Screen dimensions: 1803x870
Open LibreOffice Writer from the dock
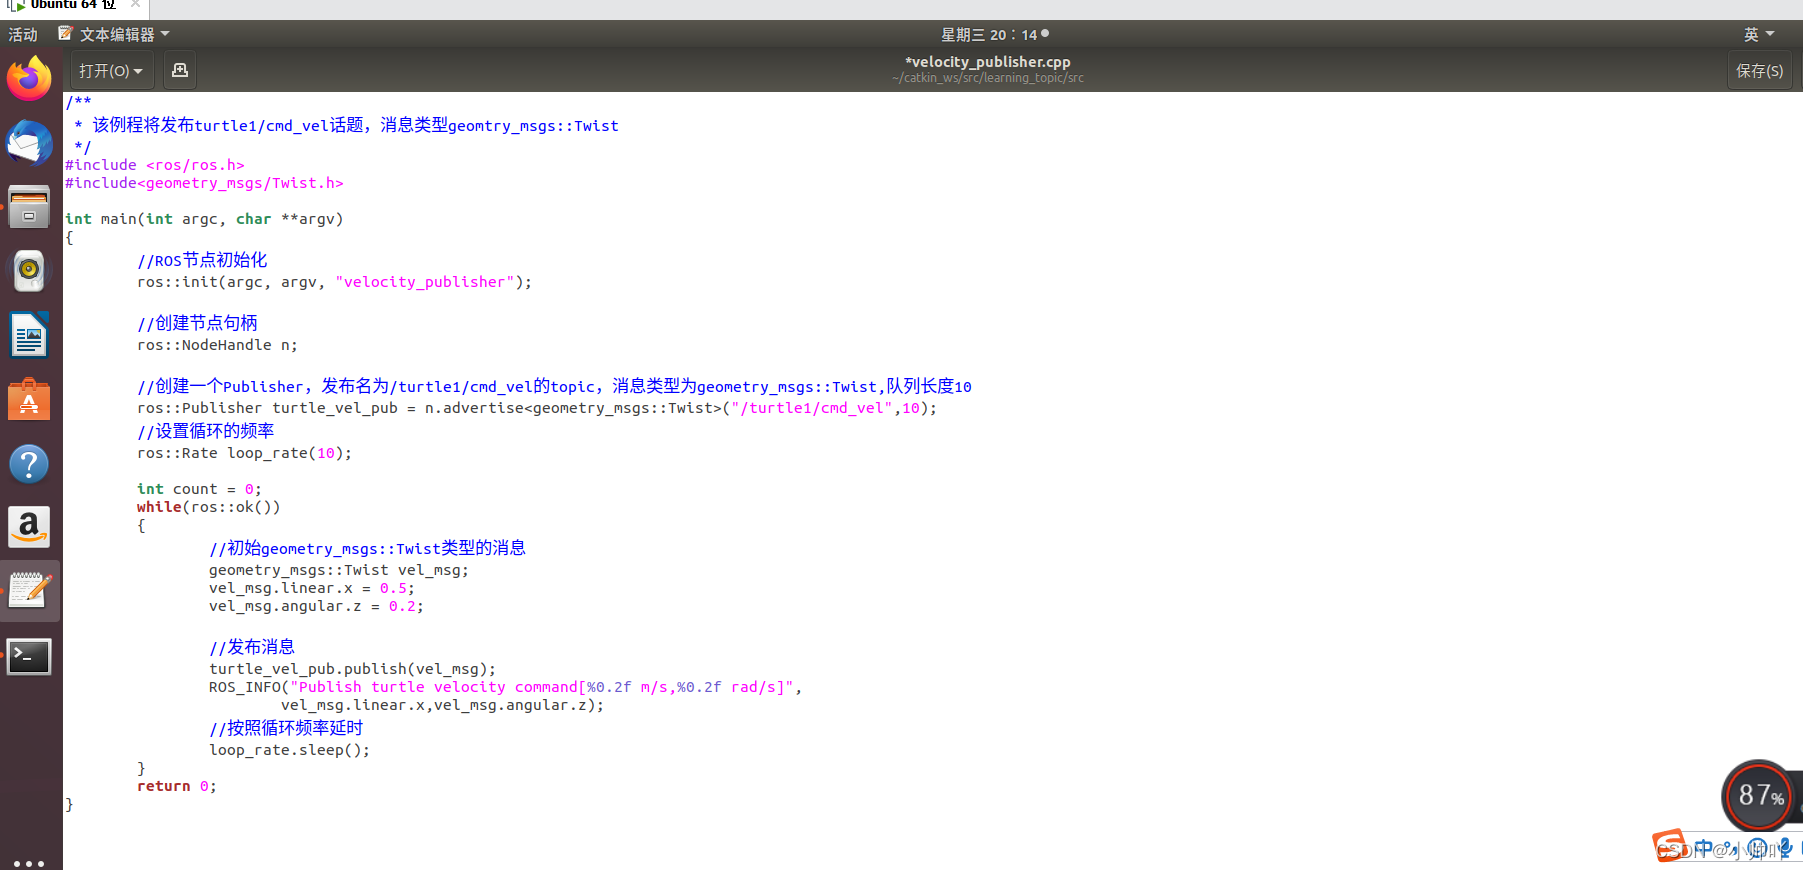pyautogui.click(x=29, y=335)
